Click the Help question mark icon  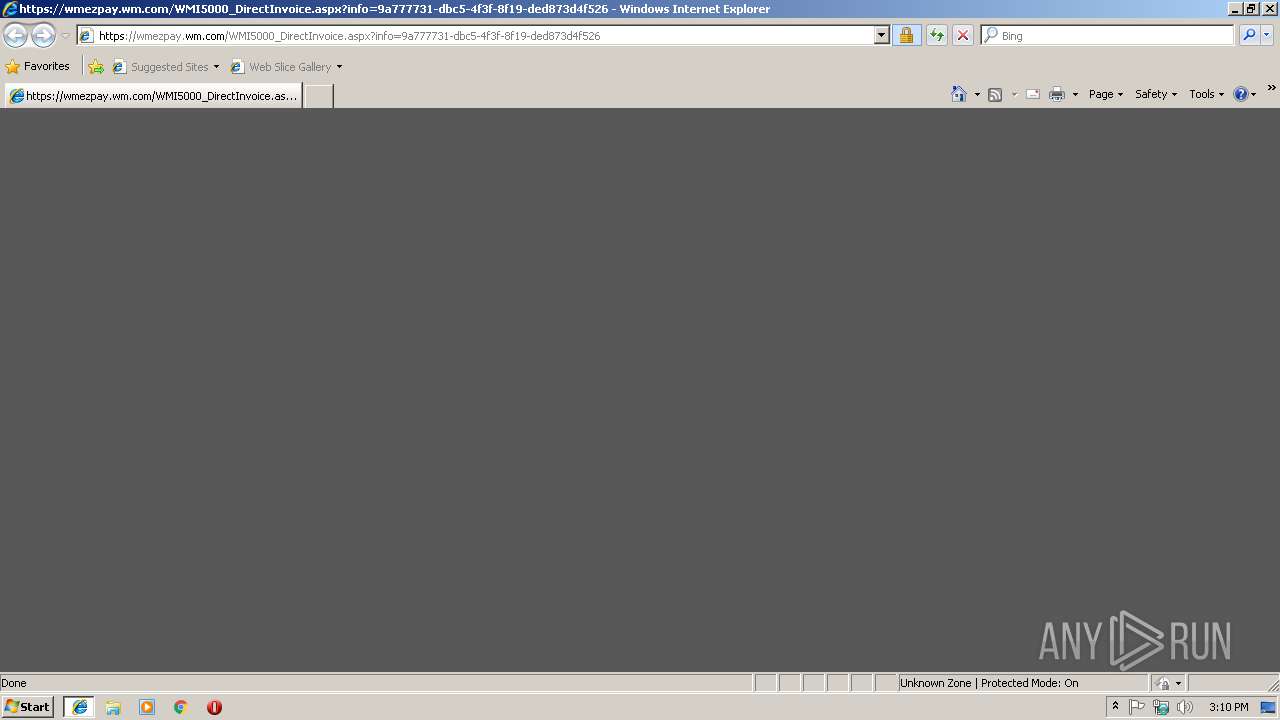click(x=1241, y=94)
